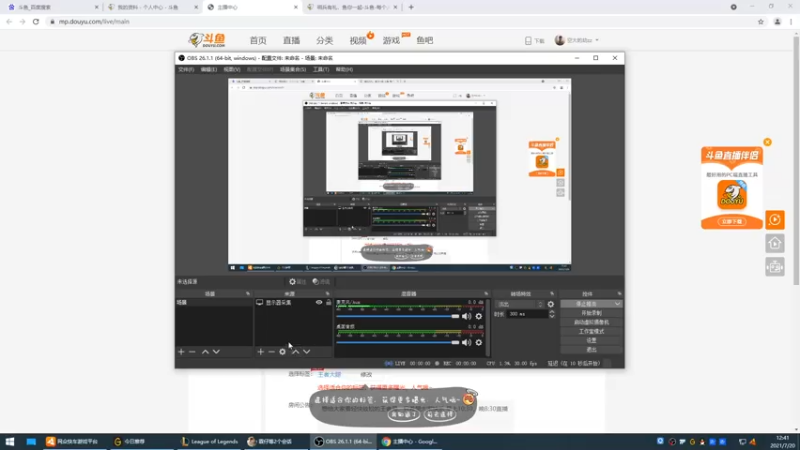Click the orange download-now button in the ad

click(732, 221)
